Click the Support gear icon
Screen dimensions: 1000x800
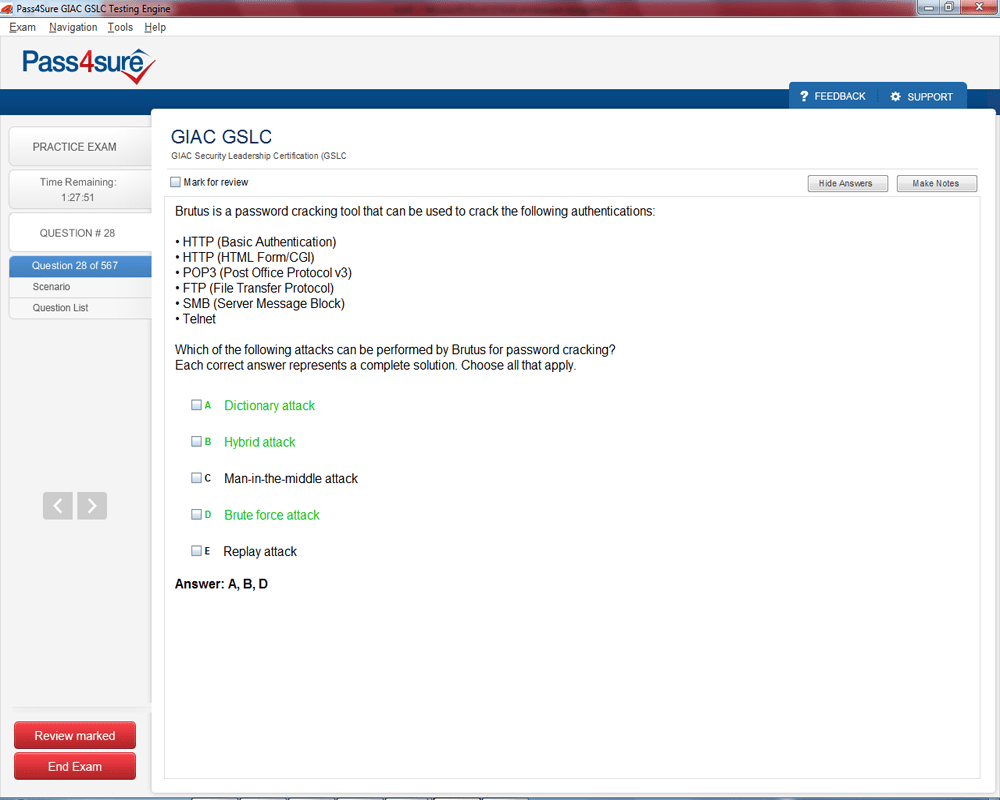895,96
